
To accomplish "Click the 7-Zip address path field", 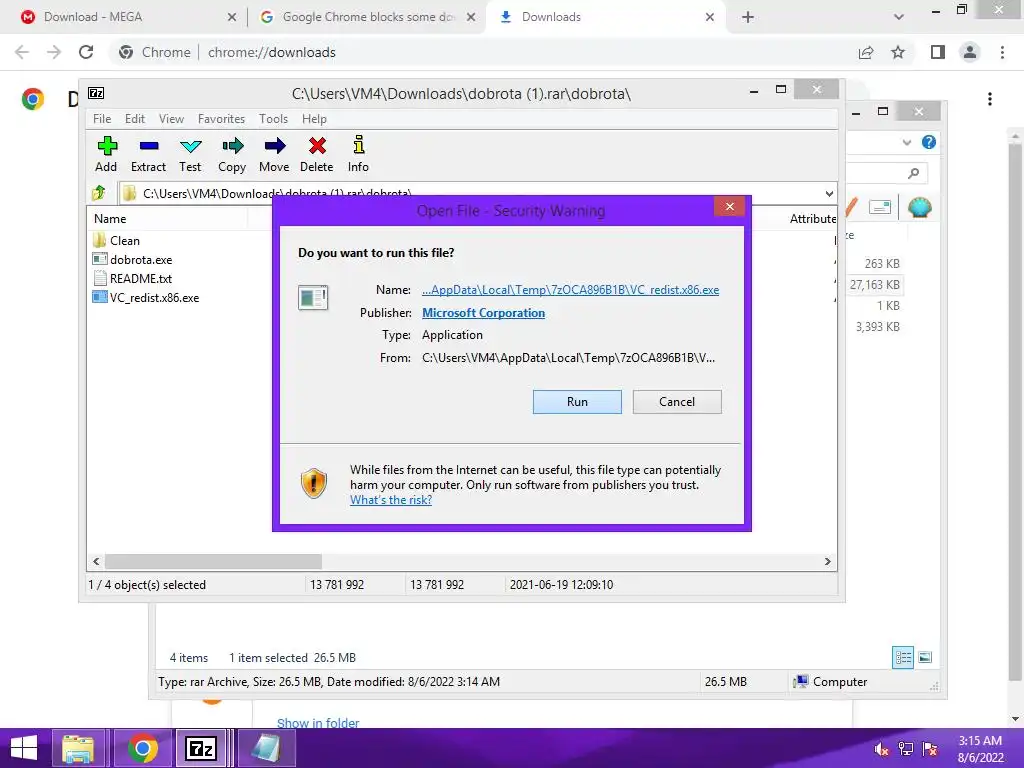I will coord(470,193).
